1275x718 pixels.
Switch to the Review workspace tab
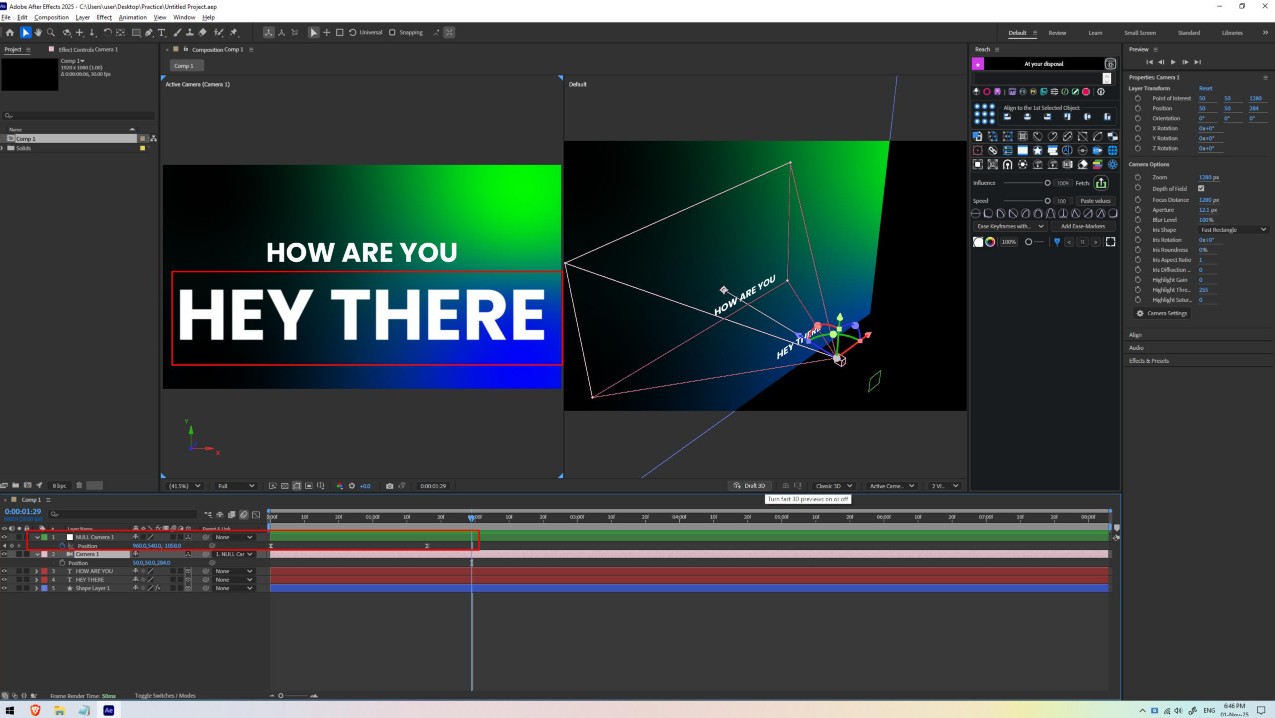1057,33
